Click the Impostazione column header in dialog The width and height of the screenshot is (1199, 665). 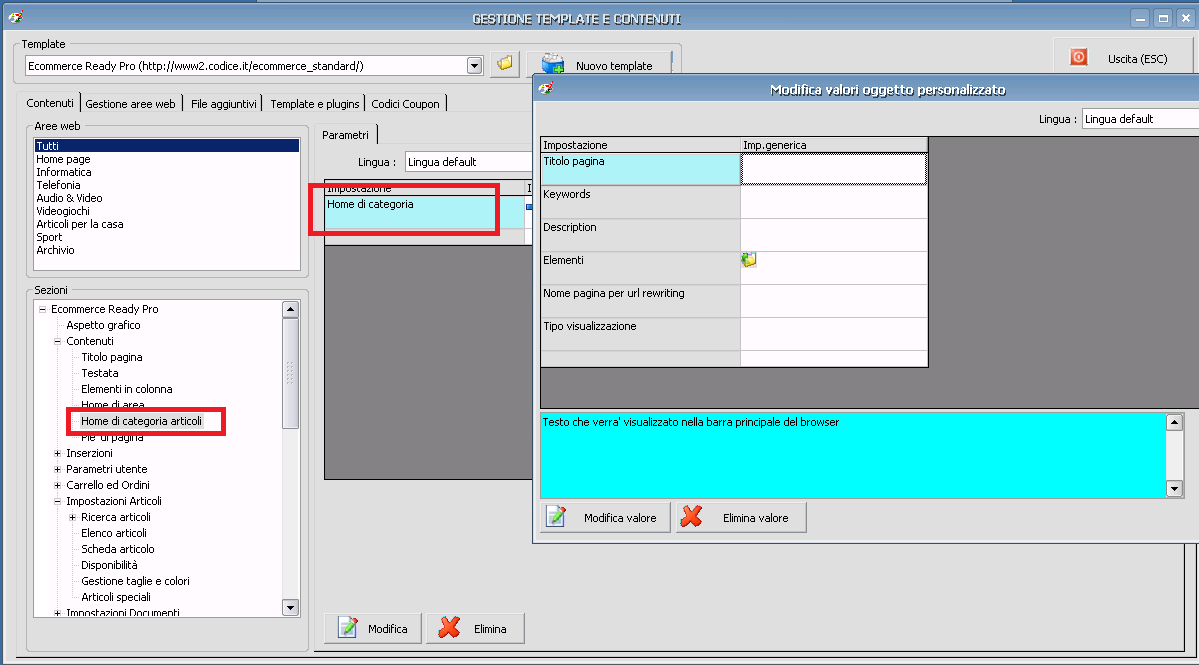tap(640, 145)
